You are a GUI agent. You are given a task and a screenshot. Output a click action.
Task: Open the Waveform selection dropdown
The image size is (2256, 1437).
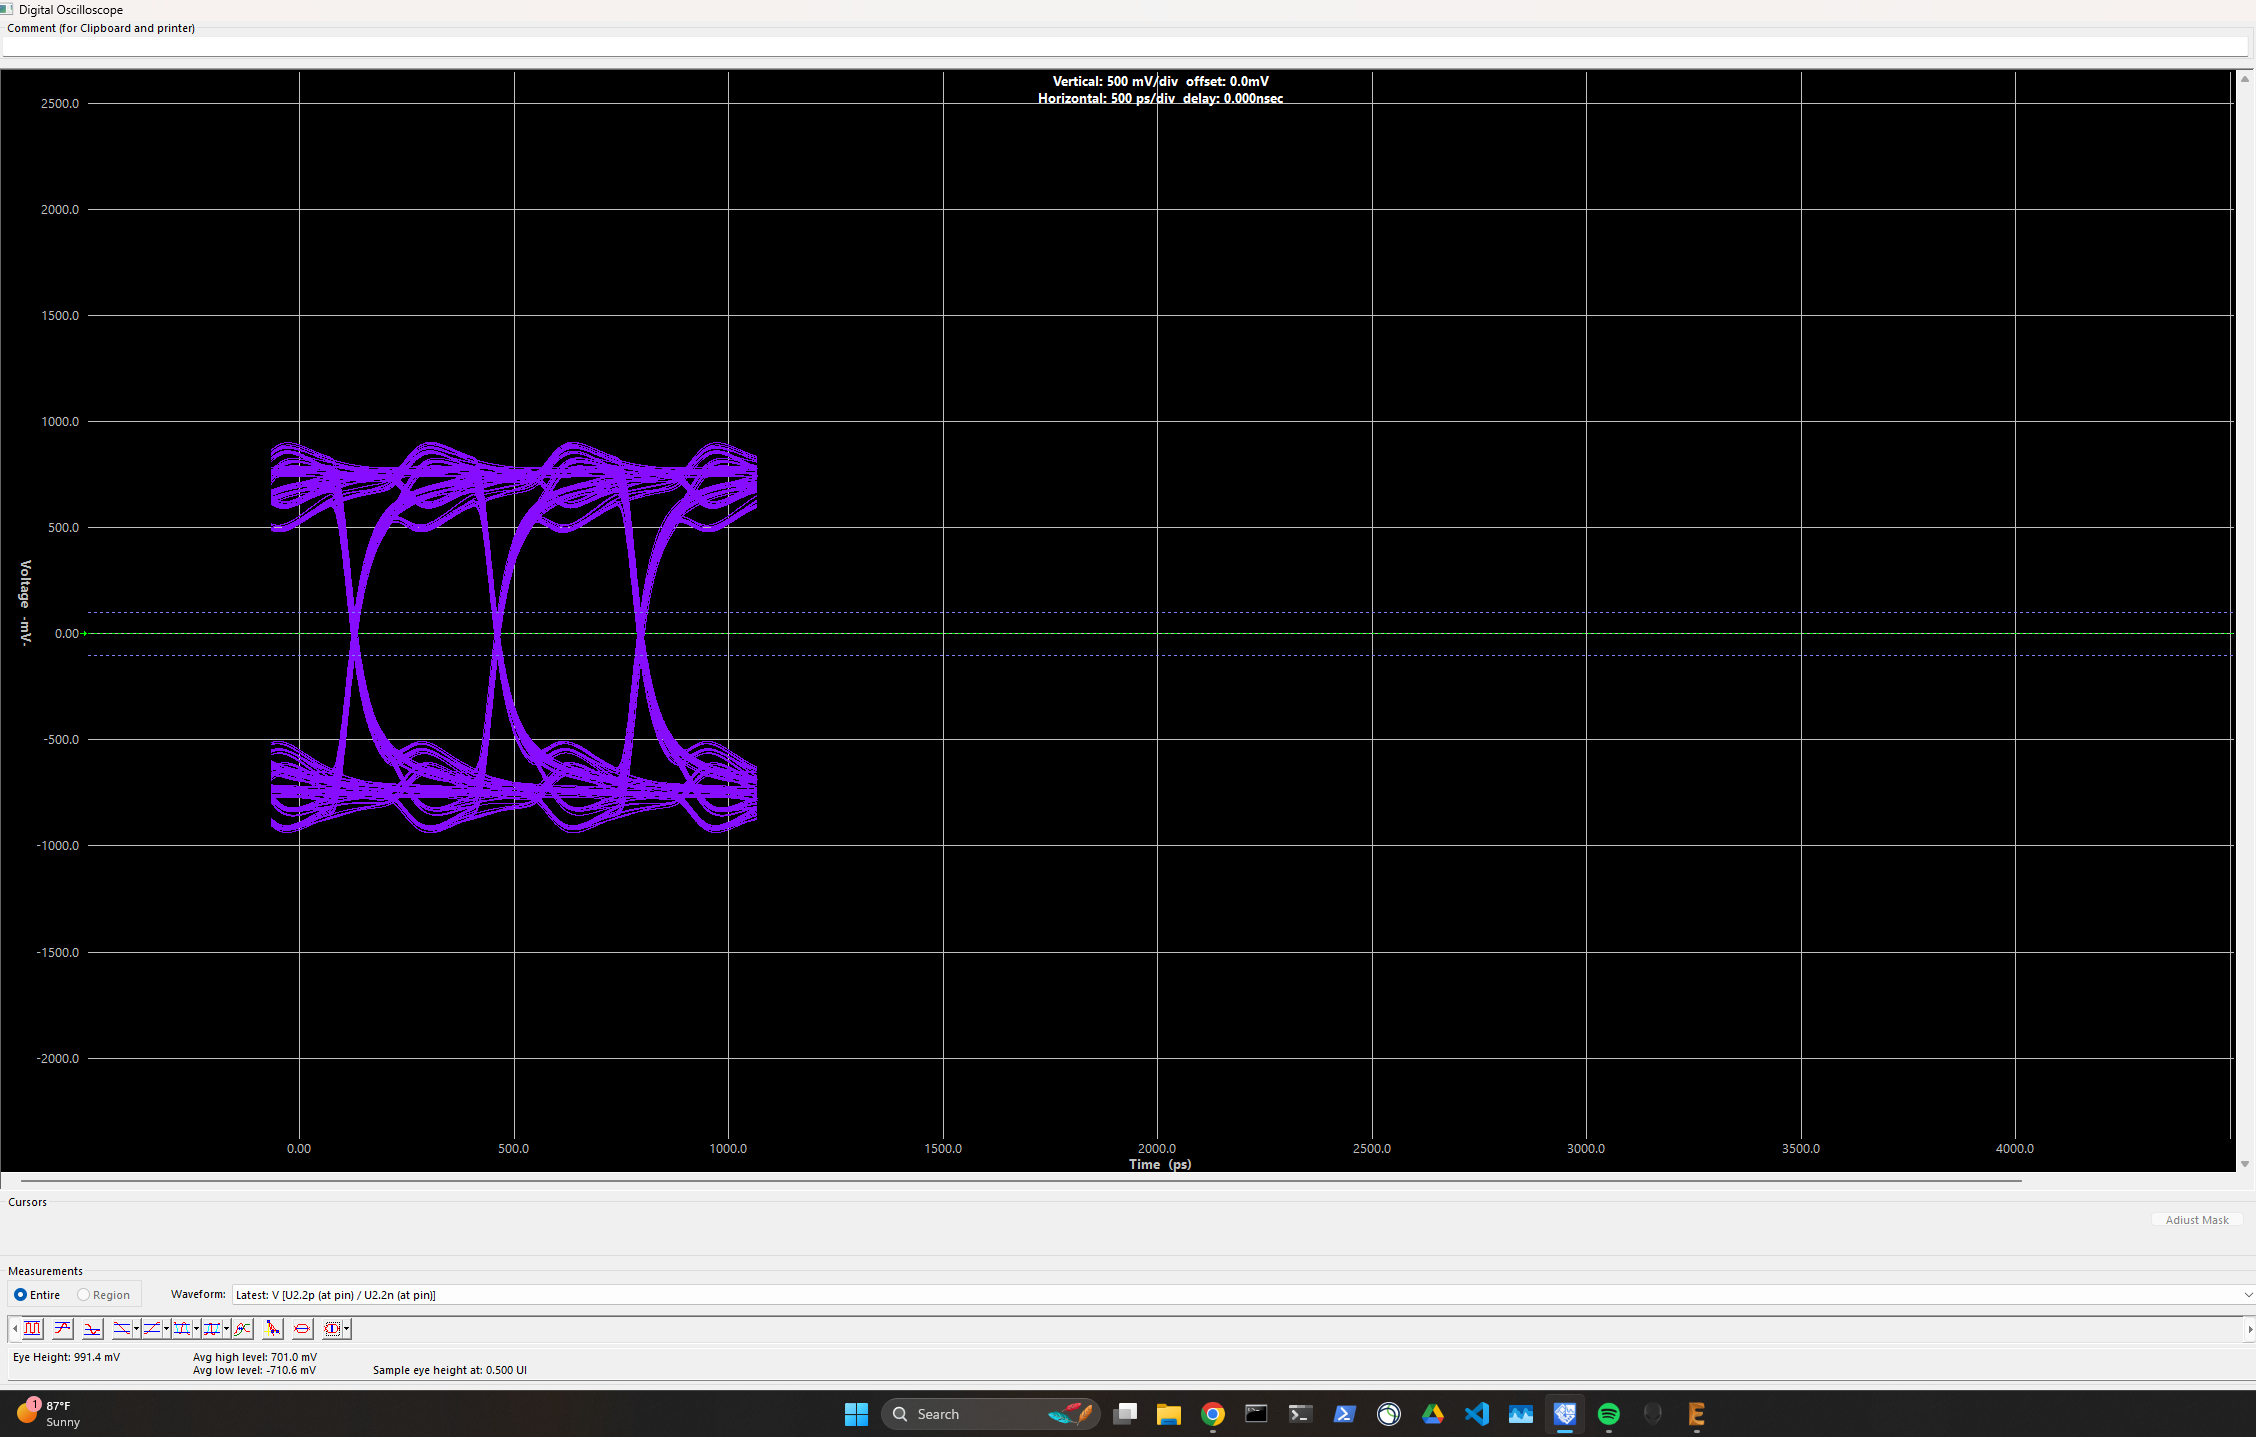pyautogui.click(x=2247, y=1295)
